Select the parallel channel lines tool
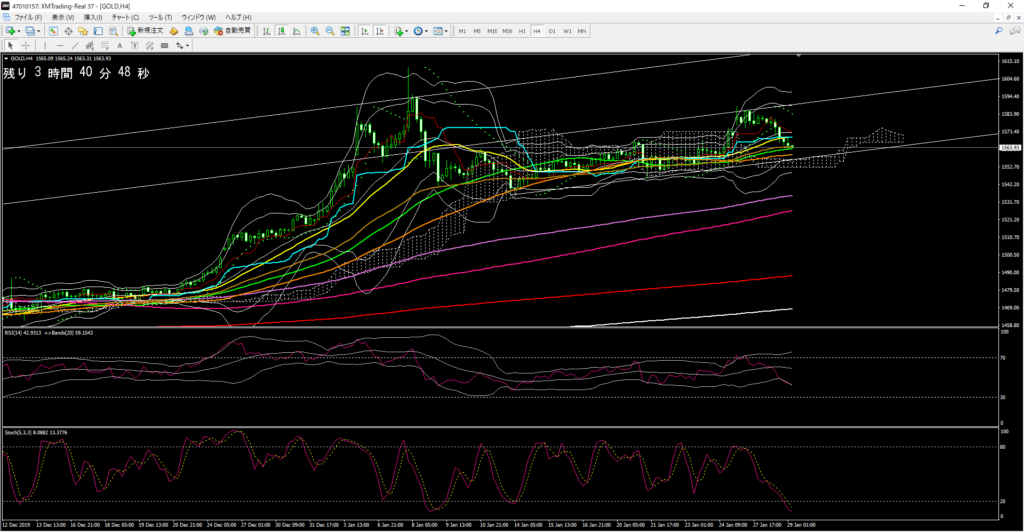 pos(150,45)
